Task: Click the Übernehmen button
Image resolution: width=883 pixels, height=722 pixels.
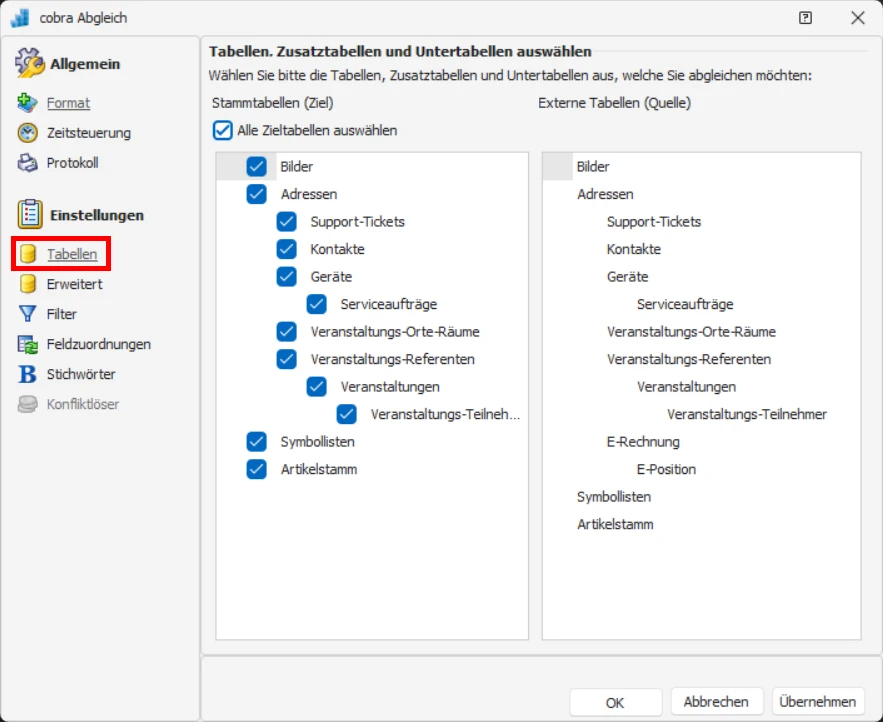Action: click(817, 702)
